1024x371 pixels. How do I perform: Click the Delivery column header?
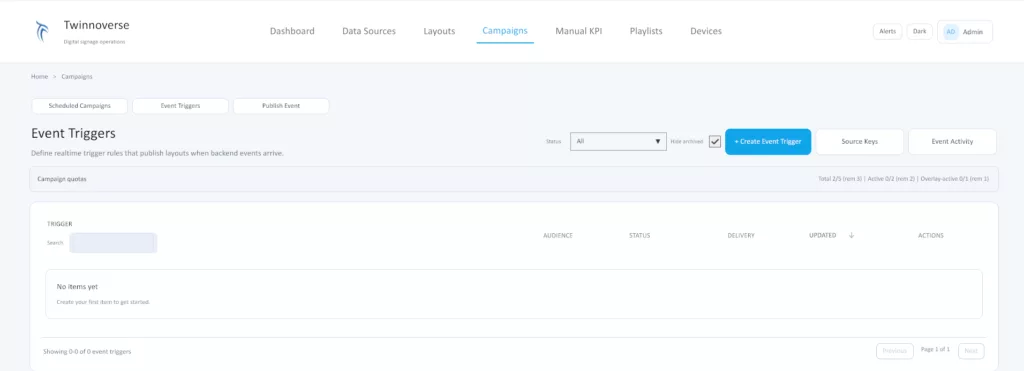tap(741, 235)
